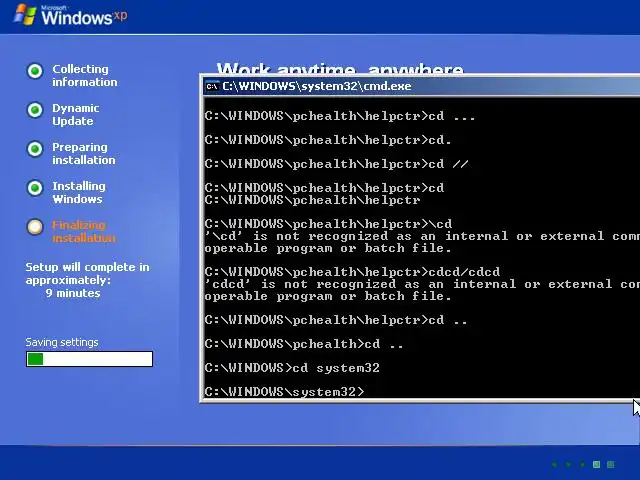
Task: Select the Installing Windows step indicator
Action: [35, 188]
